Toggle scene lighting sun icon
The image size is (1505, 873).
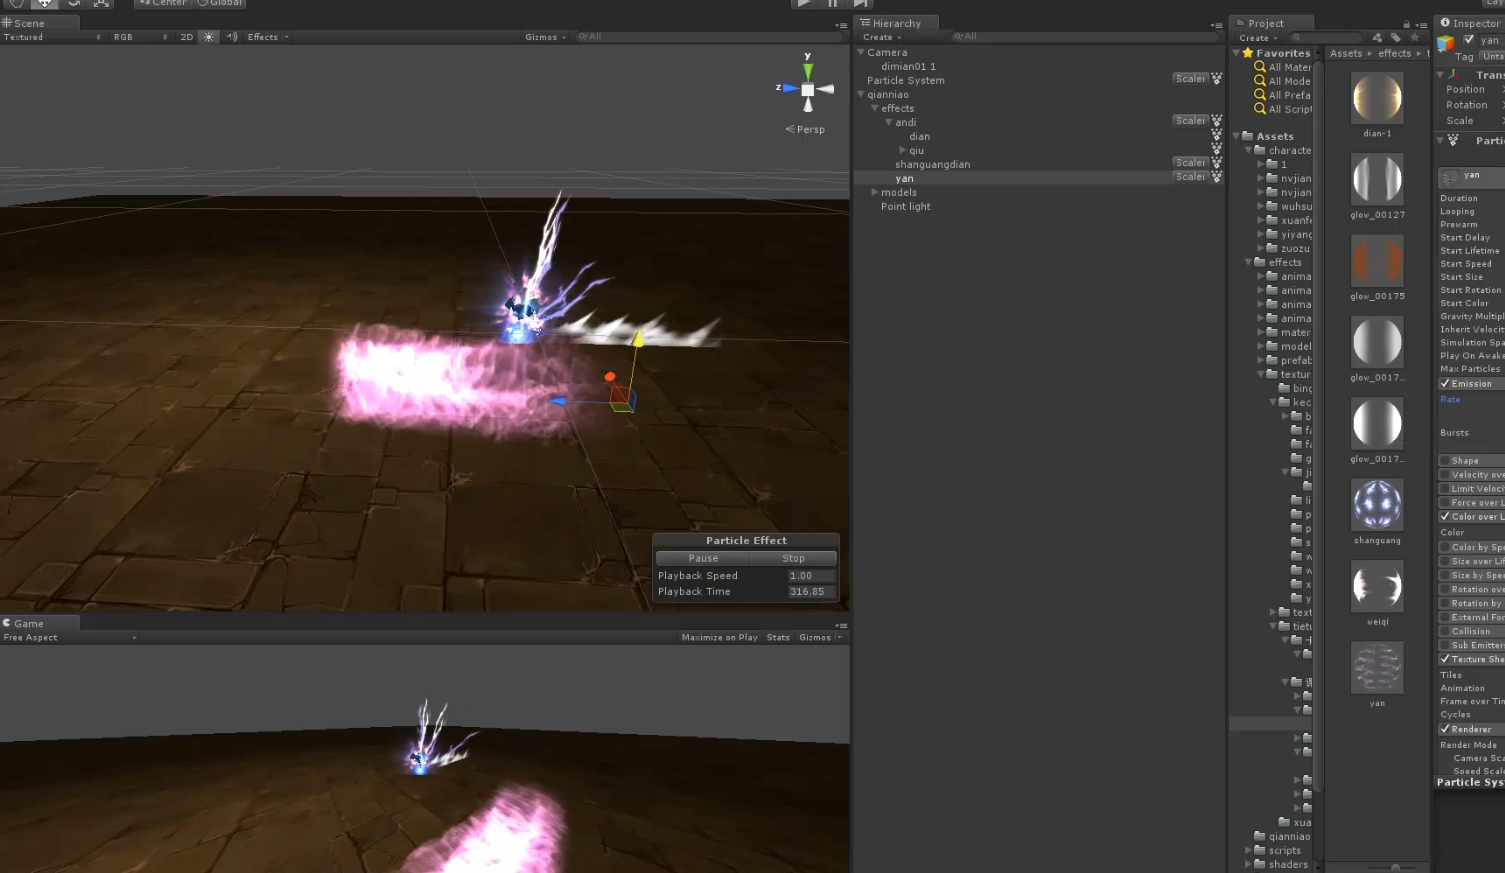click(208, 37)
